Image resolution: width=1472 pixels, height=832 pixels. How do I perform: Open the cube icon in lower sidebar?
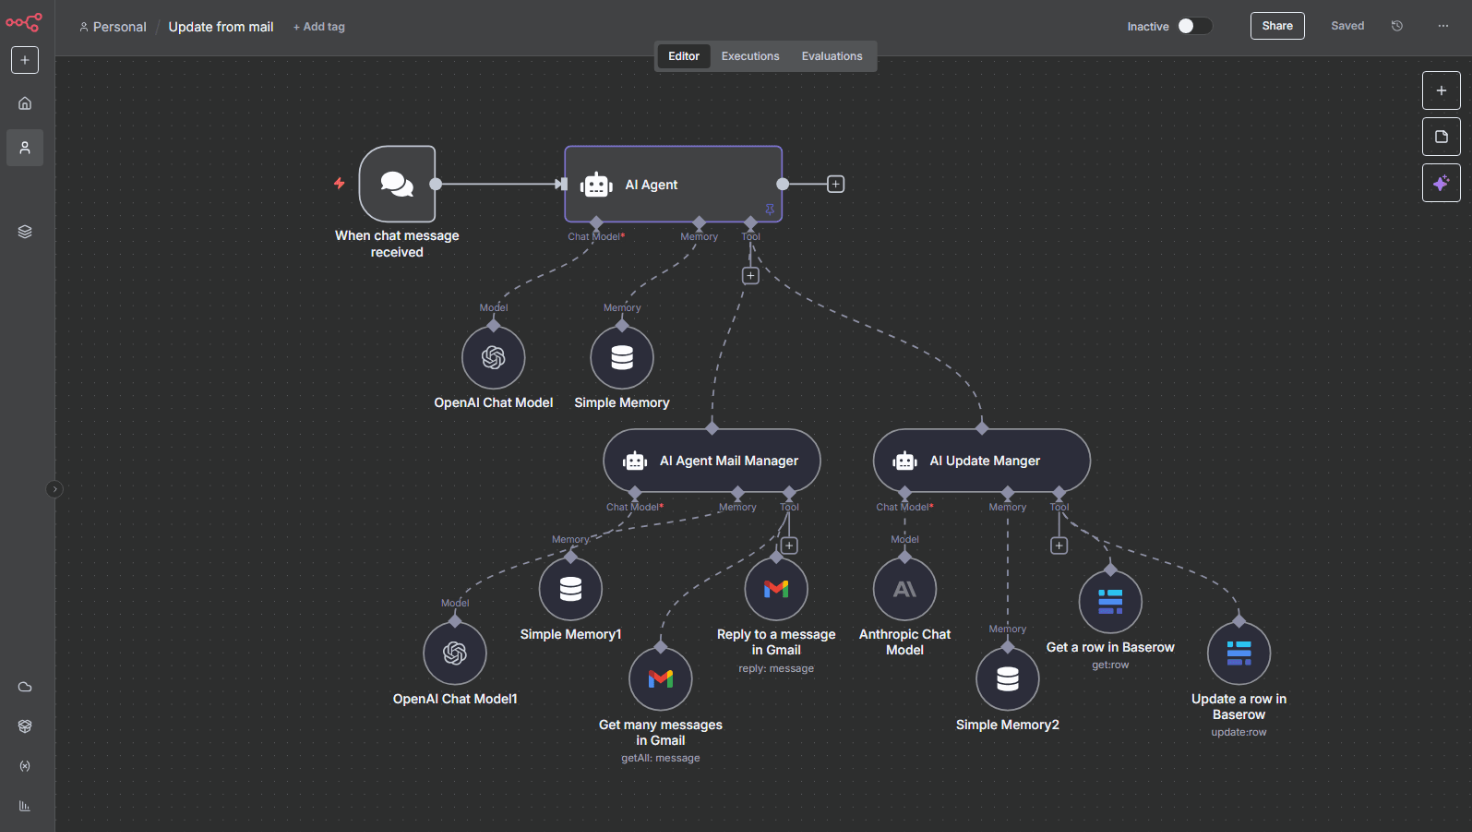(25, 726)
